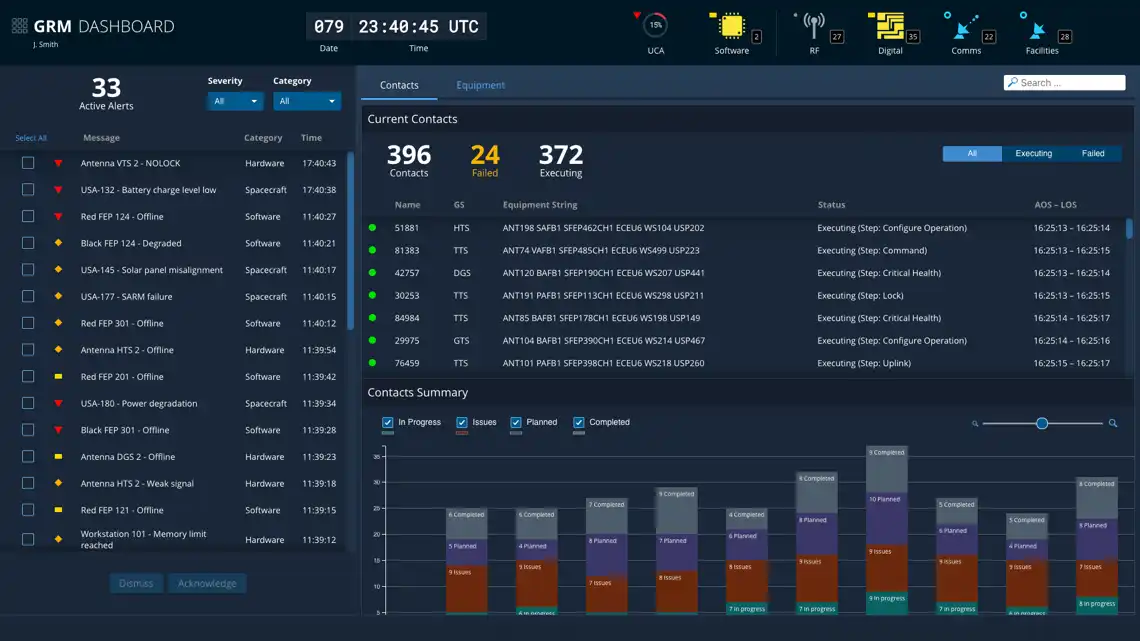Click yellow caution icon for Red FEP 201

click(58, 376)
